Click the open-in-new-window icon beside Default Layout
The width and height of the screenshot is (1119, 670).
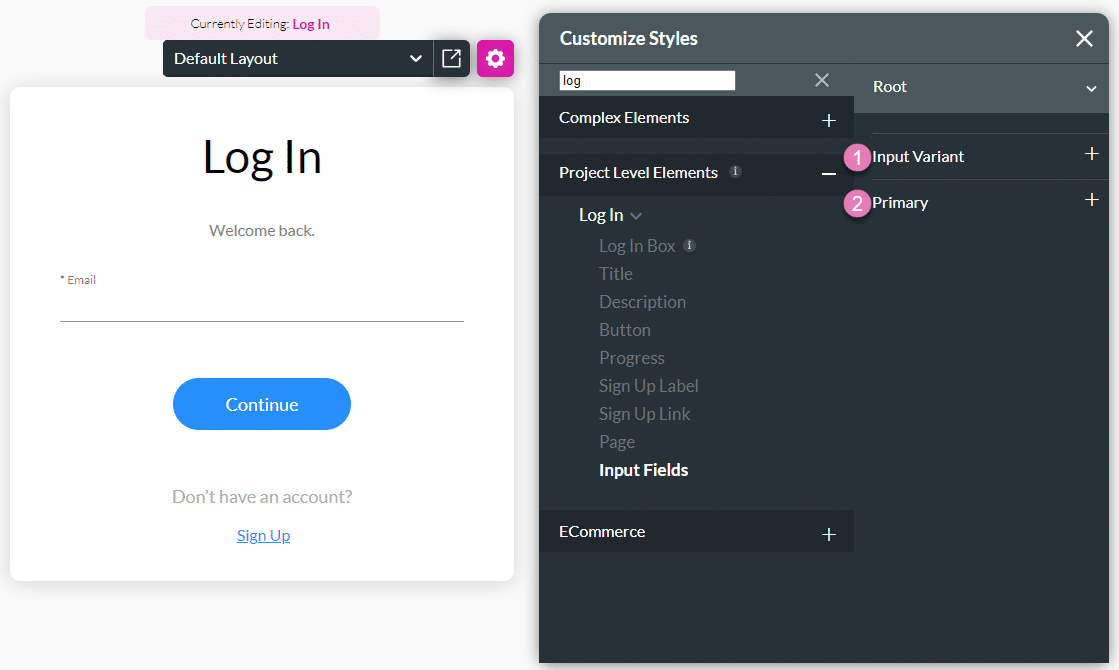(x=451, y=59)
